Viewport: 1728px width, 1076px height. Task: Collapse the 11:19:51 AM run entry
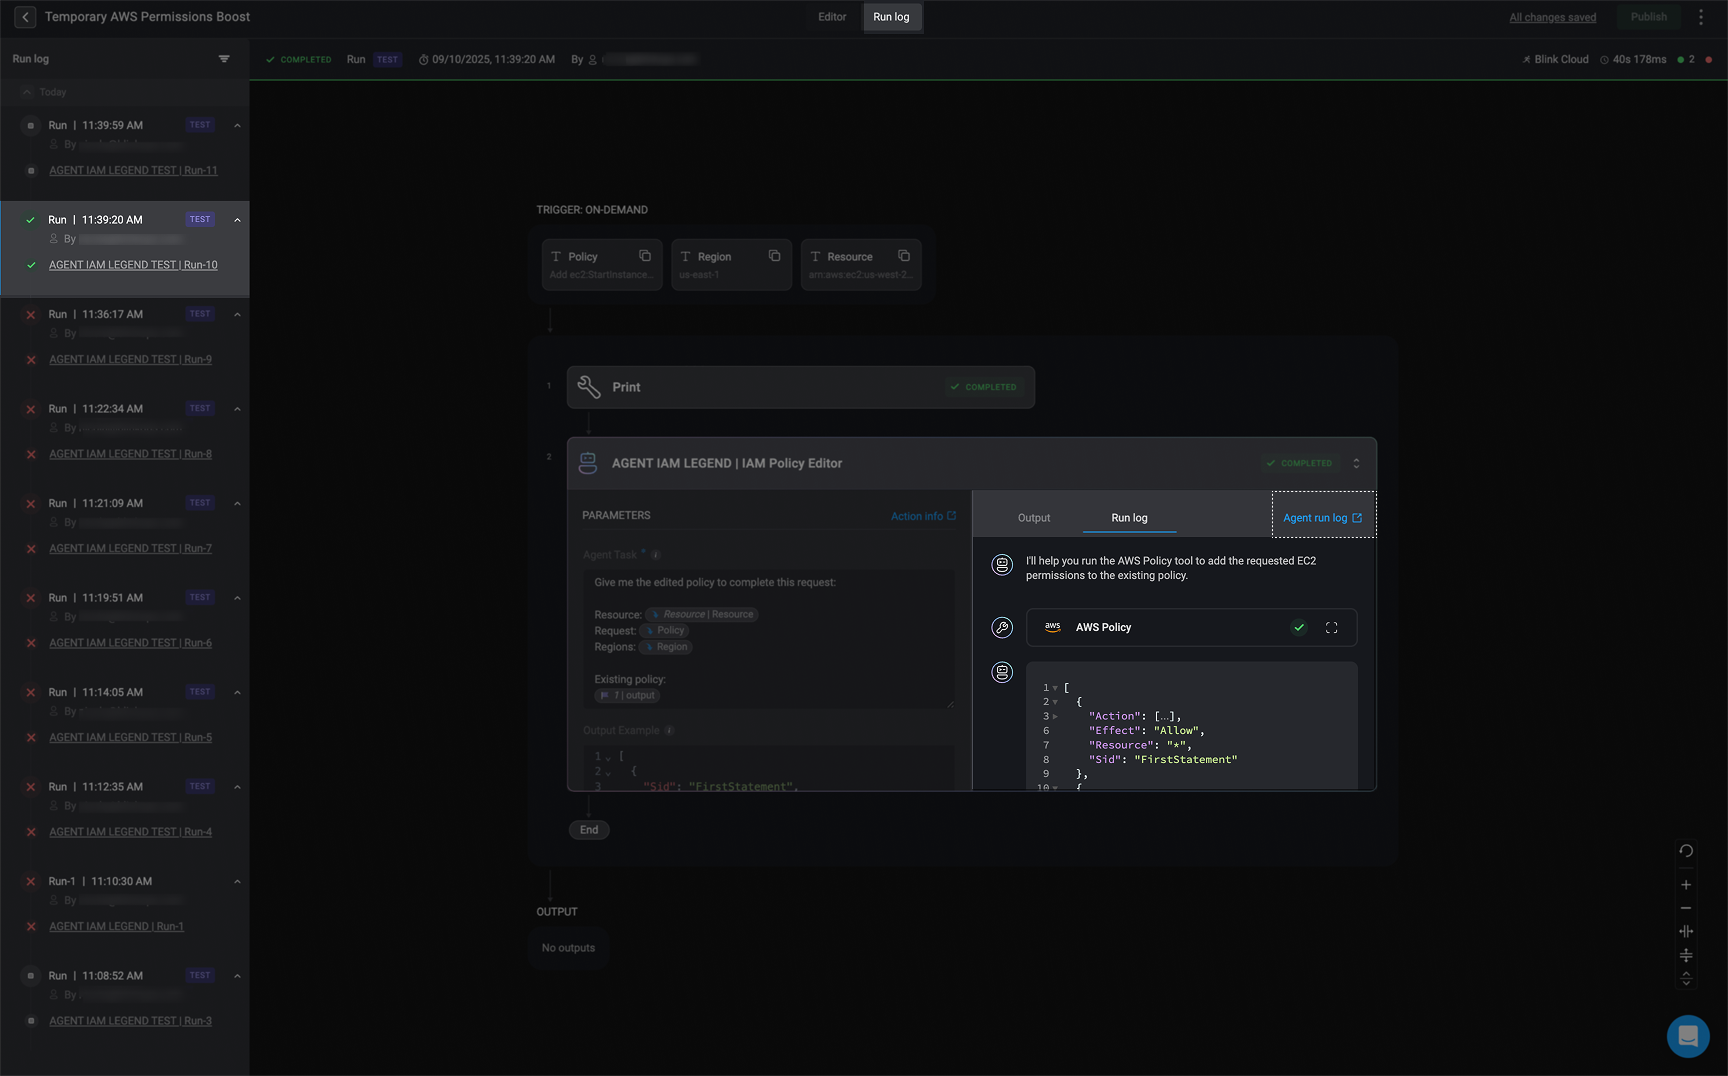point(237,598)
